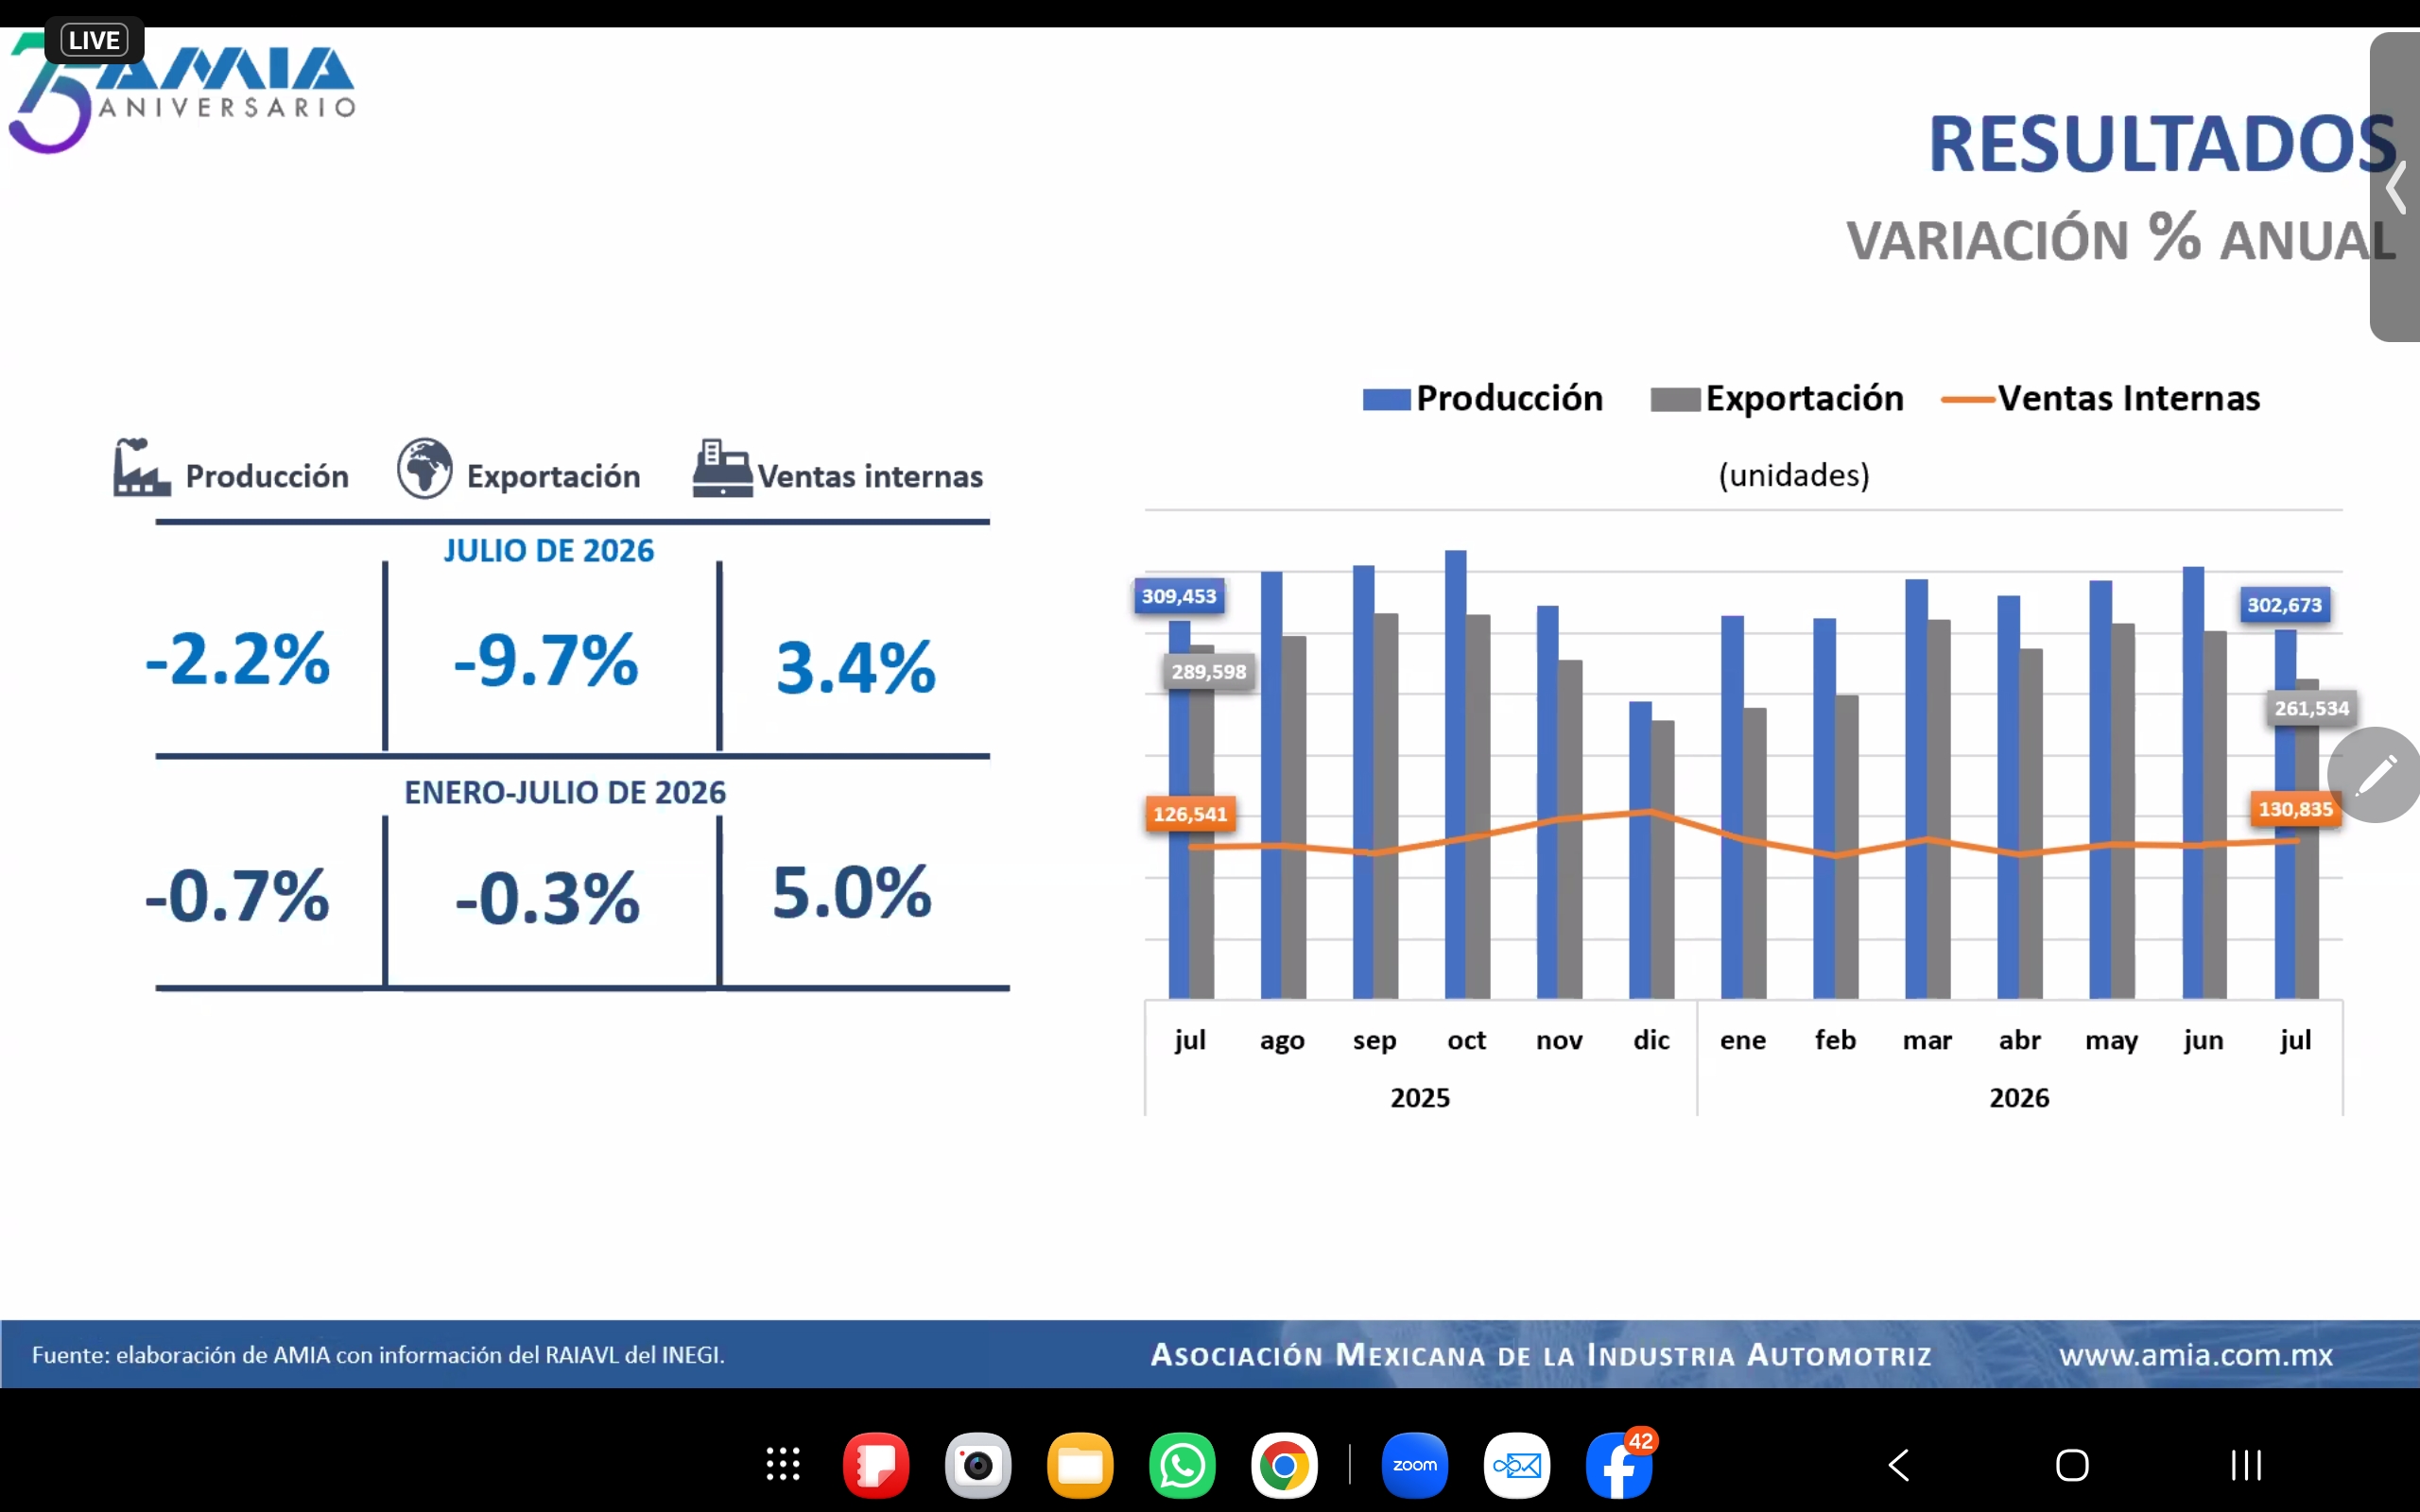Screen dimensions: 2420x1512
Task: Click the blue Producción legend swatch
Action: 1387,399
